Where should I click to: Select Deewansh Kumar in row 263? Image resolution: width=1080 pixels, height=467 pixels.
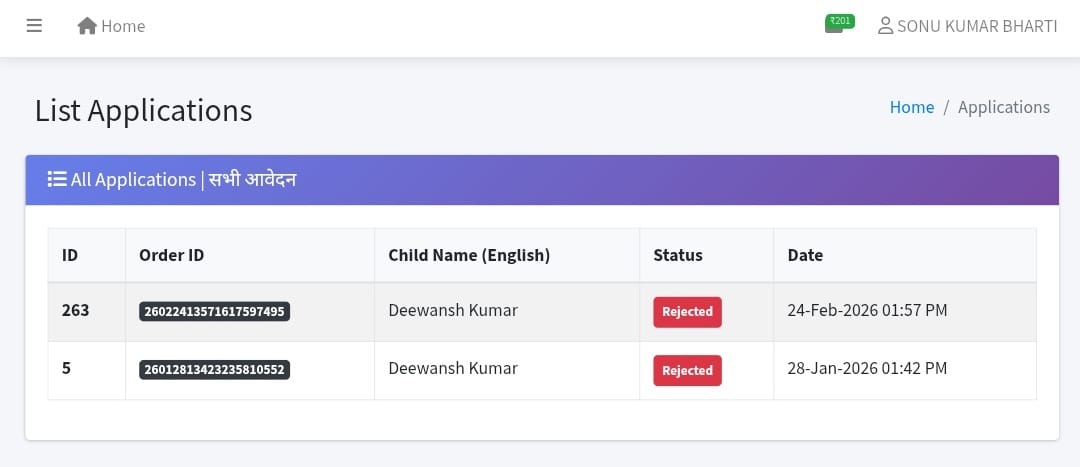pyautogui.click(x=453, y=310)
